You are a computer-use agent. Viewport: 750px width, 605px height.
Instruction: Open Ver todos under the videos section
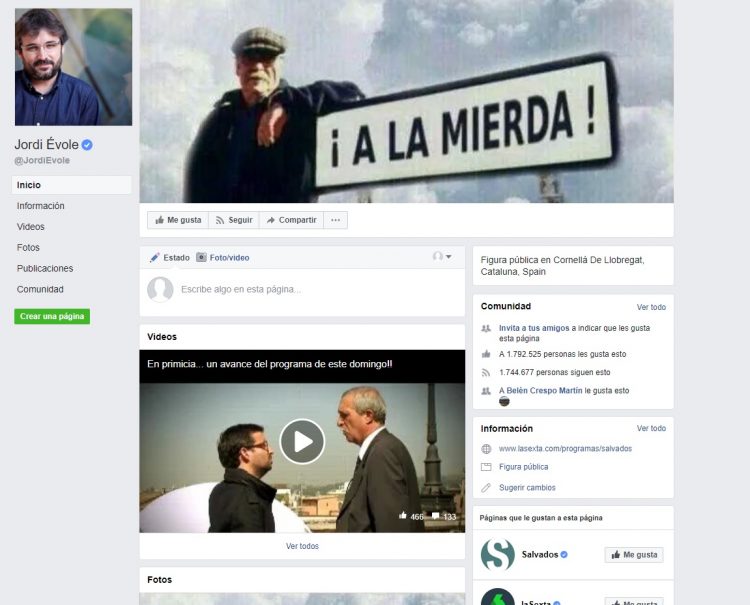(302, 546)
